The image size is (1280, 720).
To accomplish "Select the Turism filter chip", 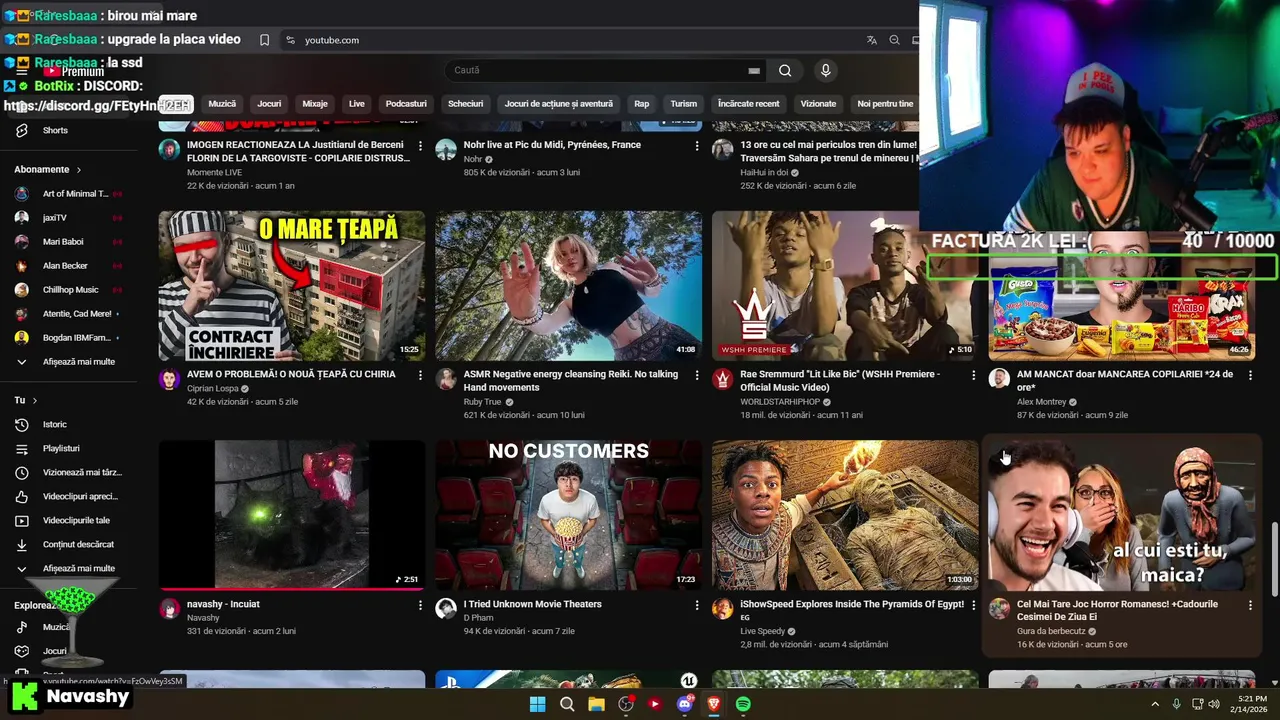I will [x=684, y=104].
